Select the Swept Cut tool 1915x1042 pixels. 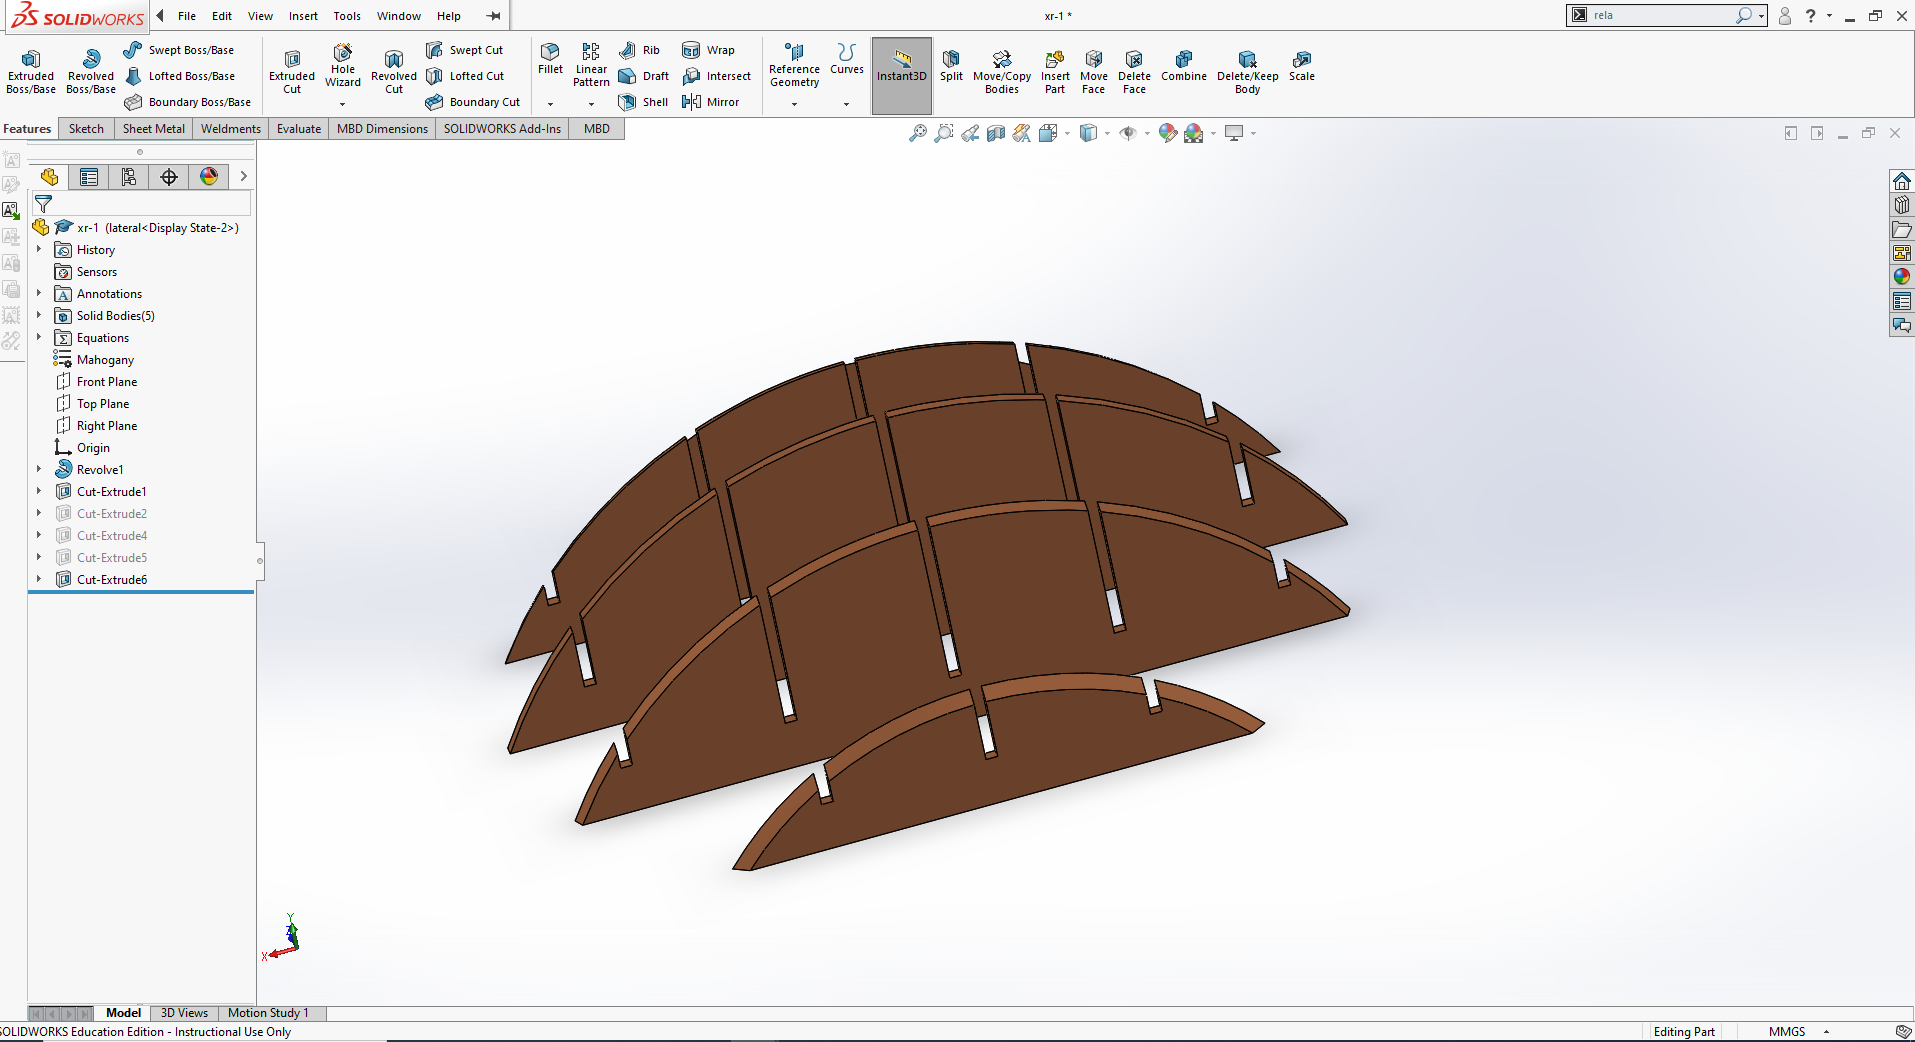coord(465,50)
